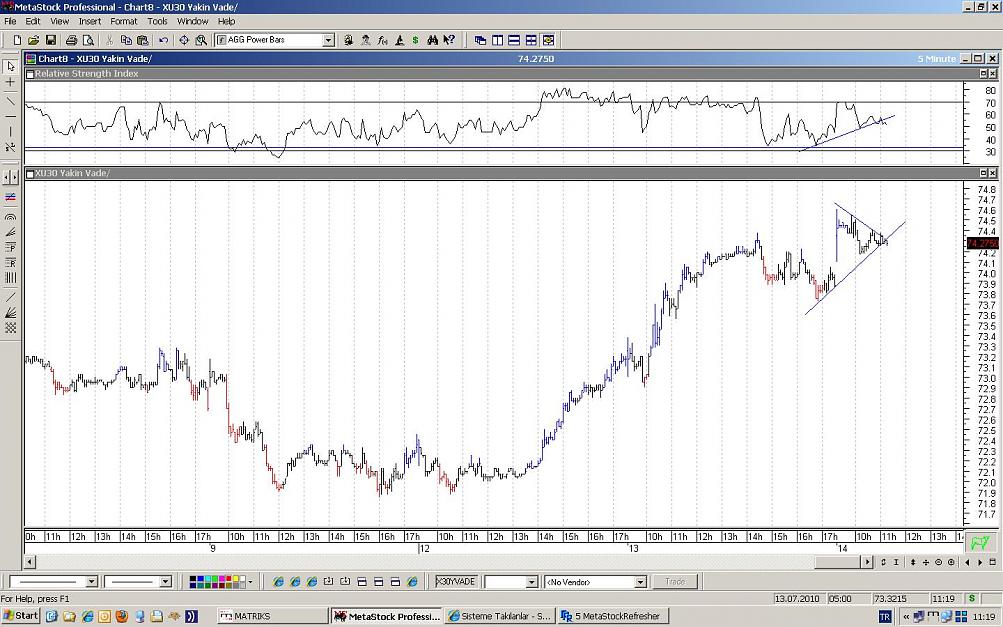This screenshot has height=627, width=1003.
Task: Click the Undo arrow icon
Action: [162, 40]
